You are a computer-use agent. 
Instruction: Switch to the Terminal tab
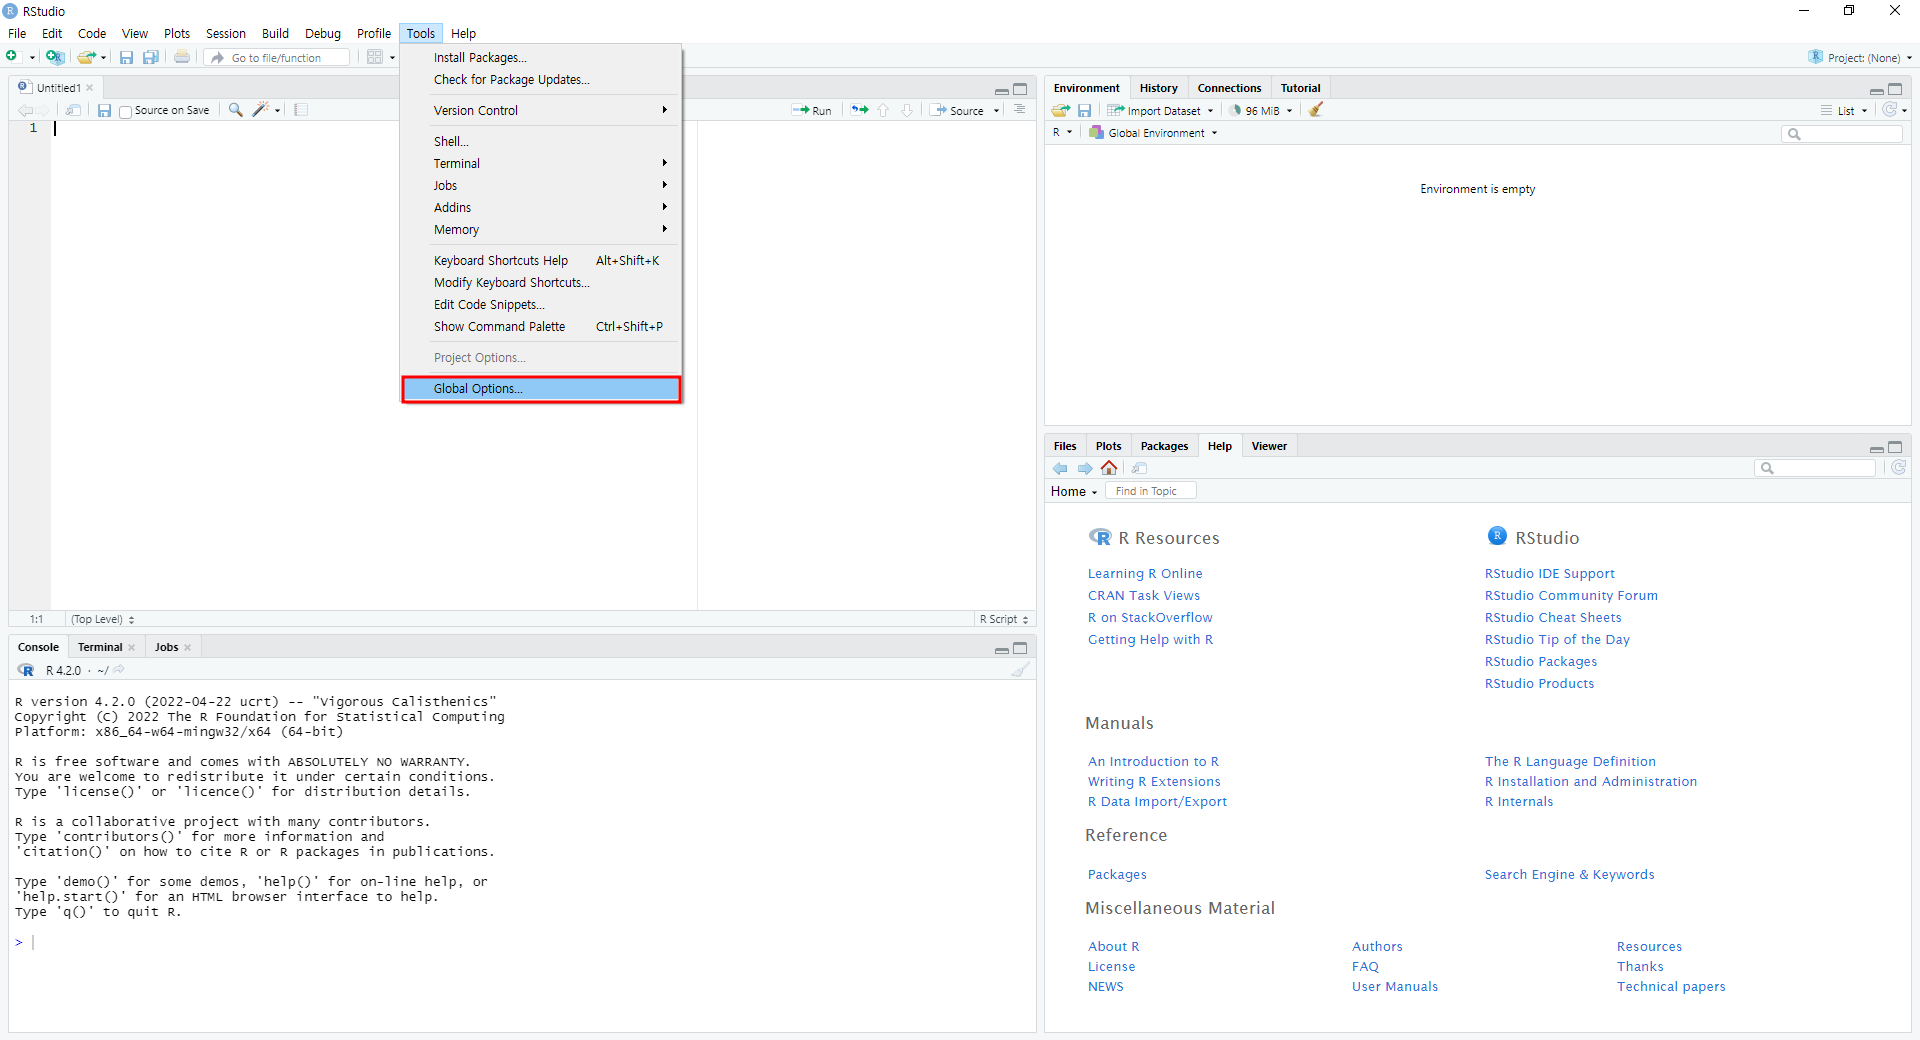[x=100, y=647]
